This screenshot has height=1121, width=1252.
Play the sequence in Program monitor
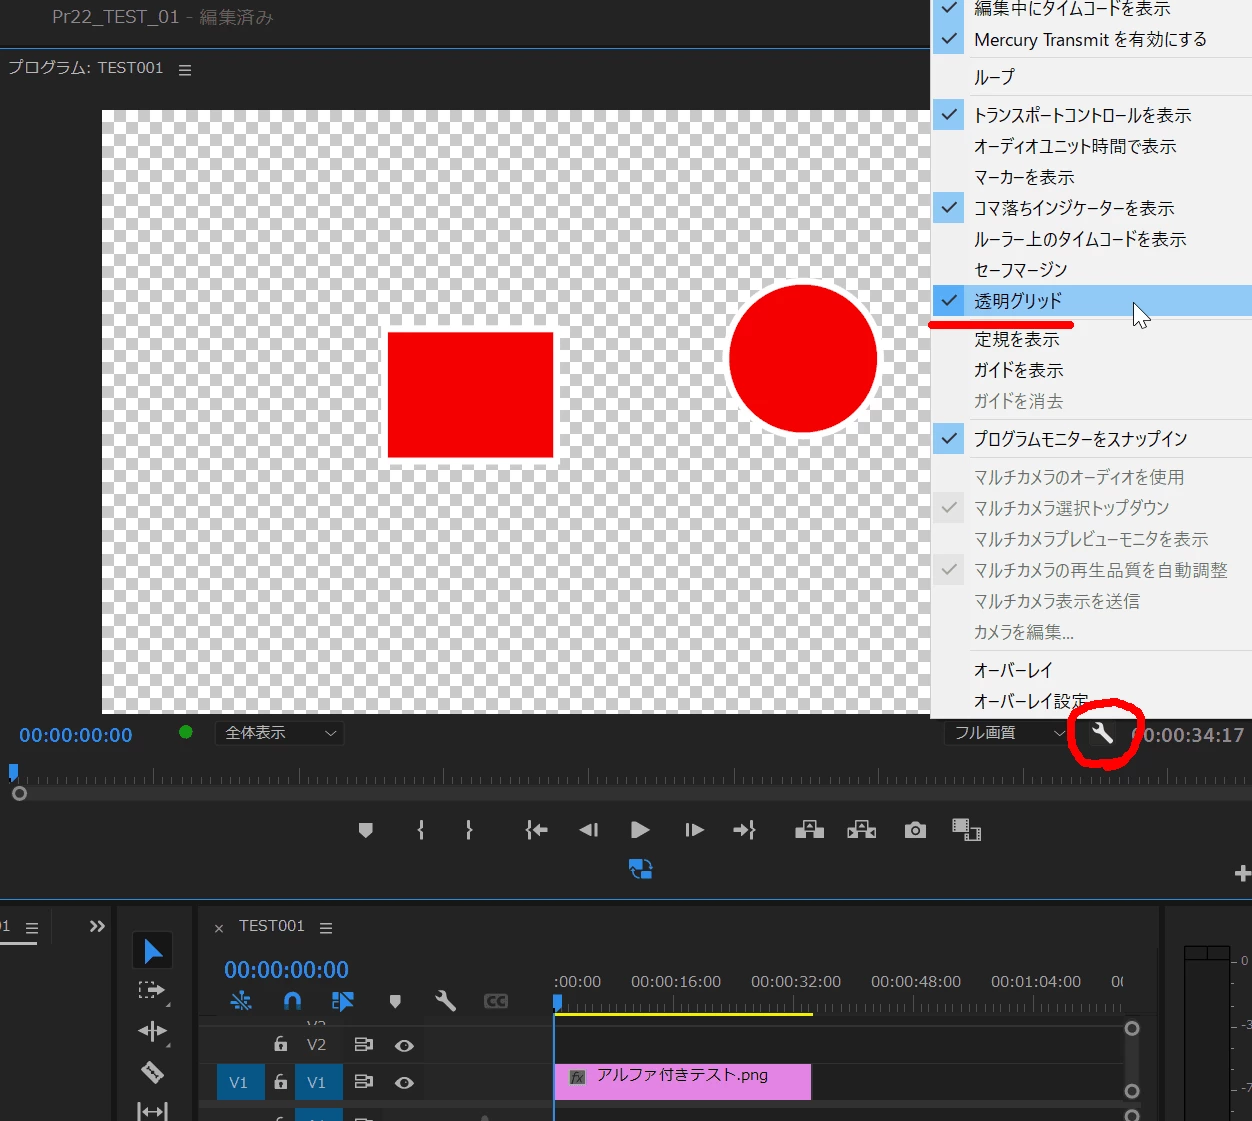(640, 830)
